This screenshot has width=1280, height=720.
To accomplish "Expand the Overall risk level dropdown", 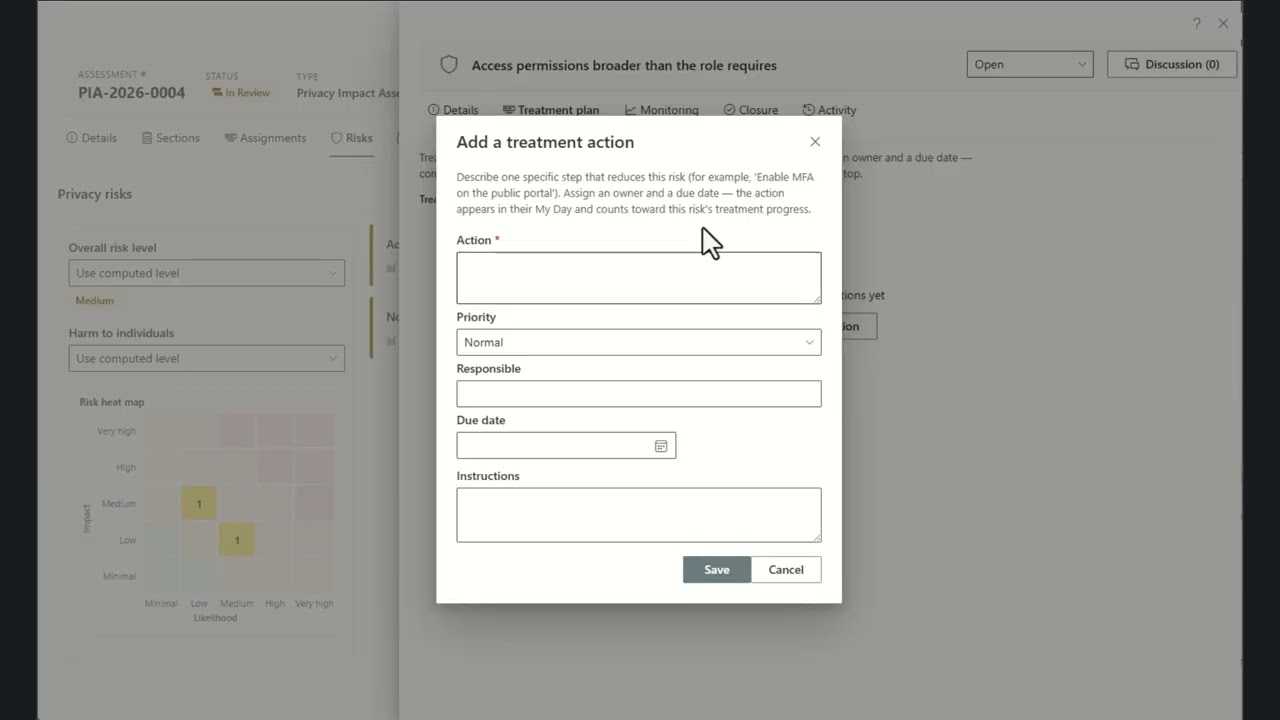I will [207, 273].
